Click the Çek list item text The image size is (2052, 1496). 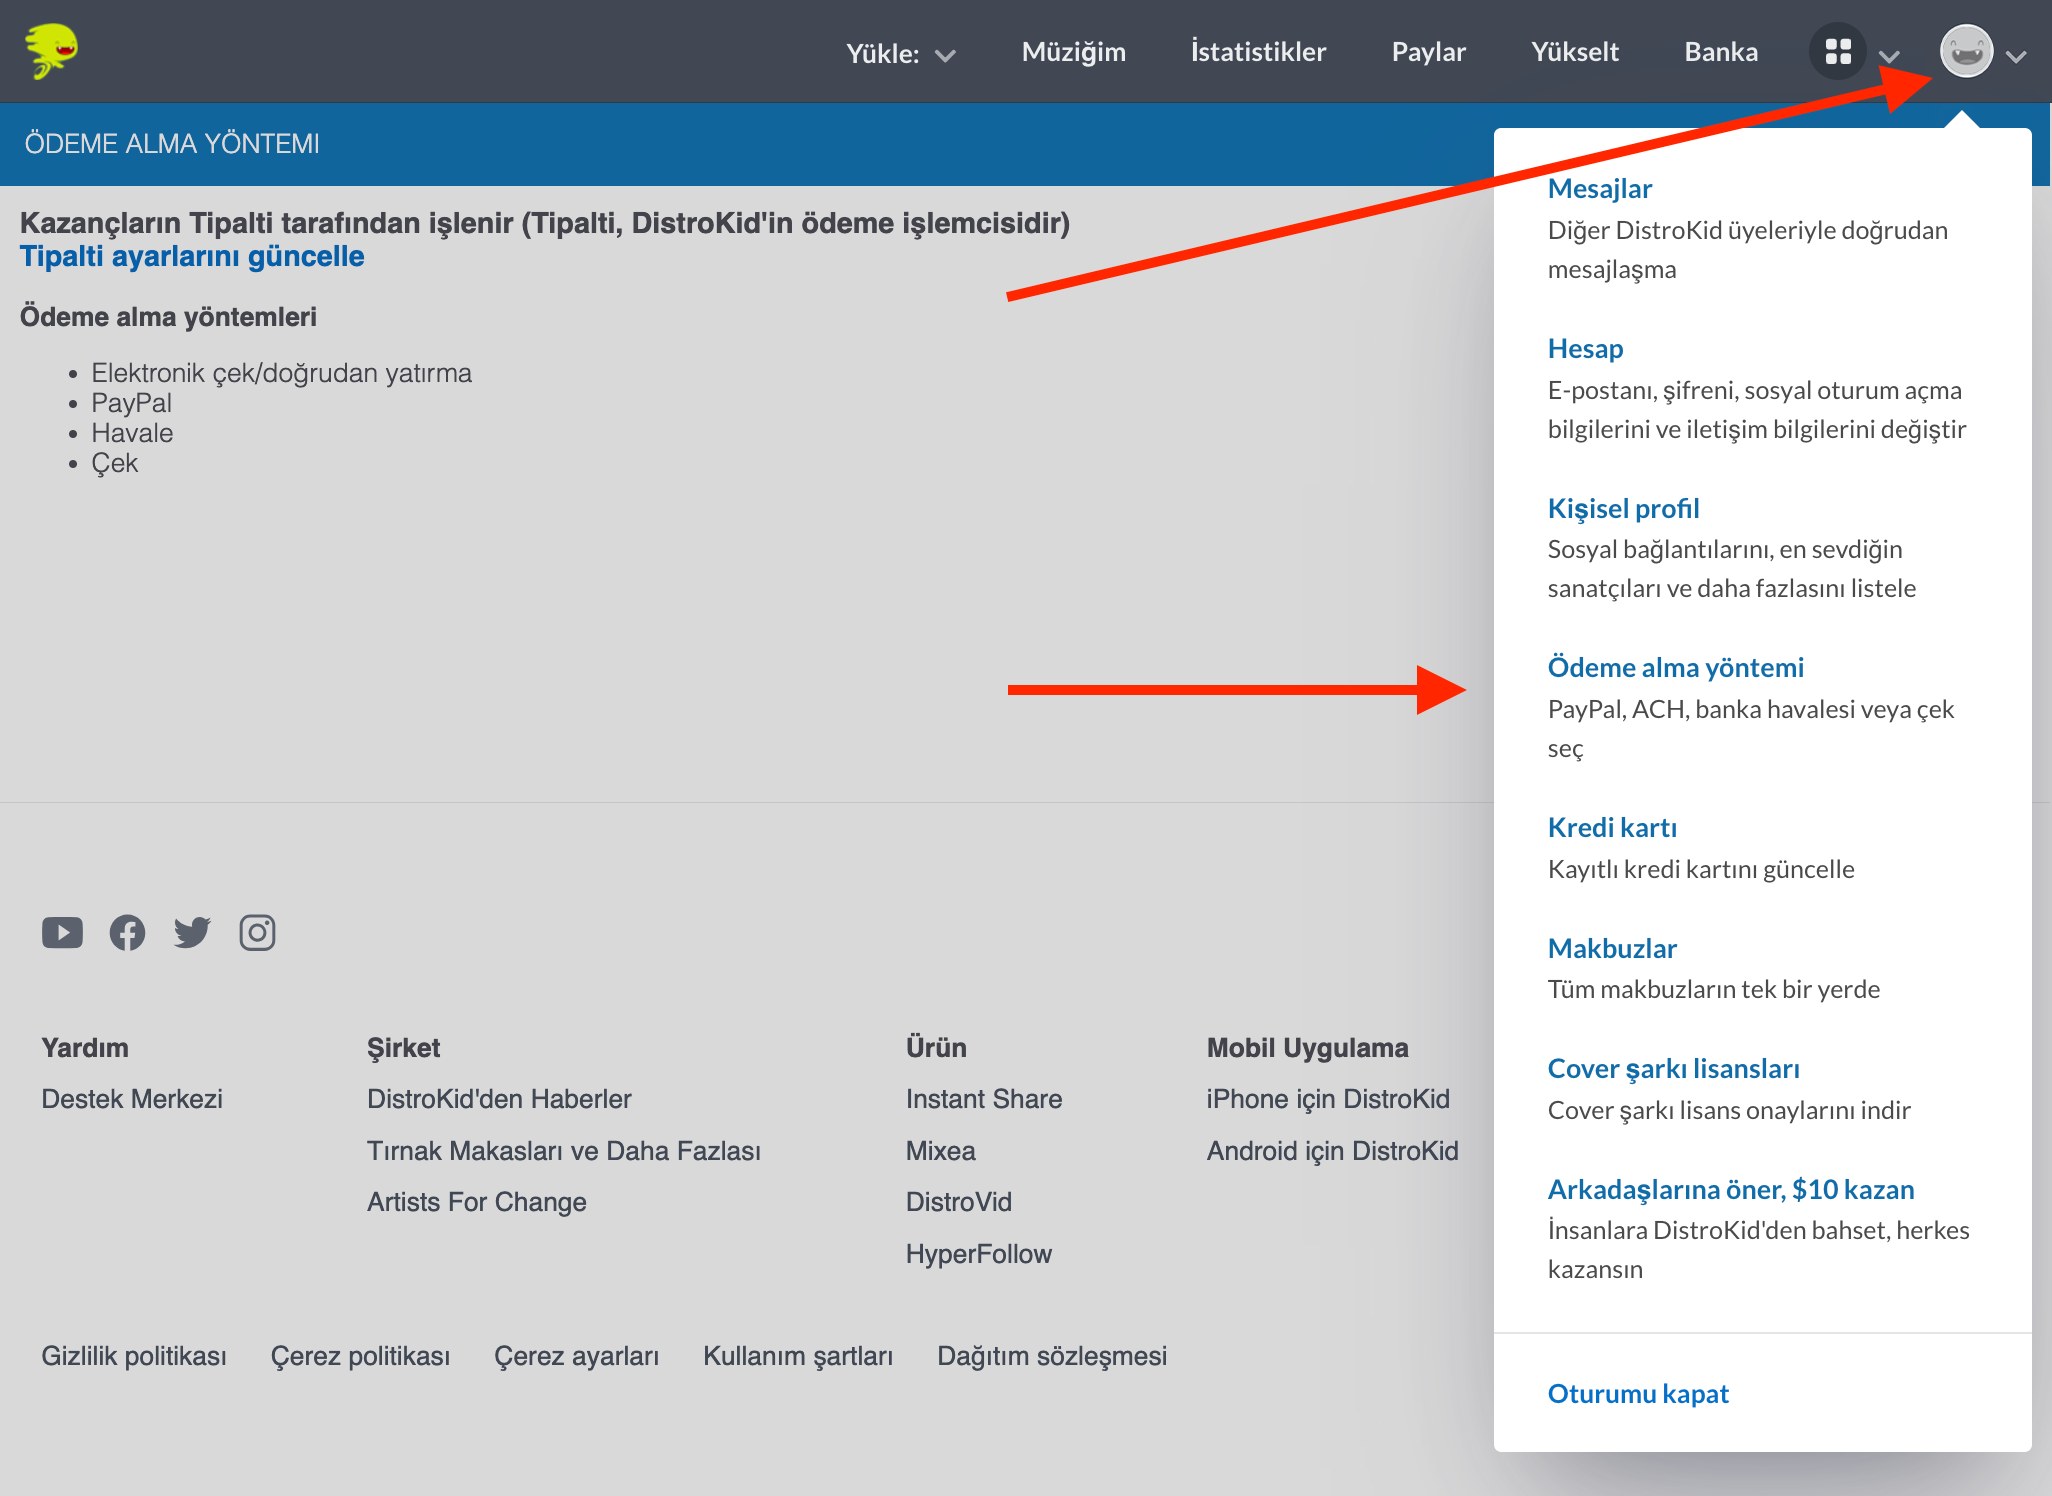pyautogui.click(x=114, y=463)
